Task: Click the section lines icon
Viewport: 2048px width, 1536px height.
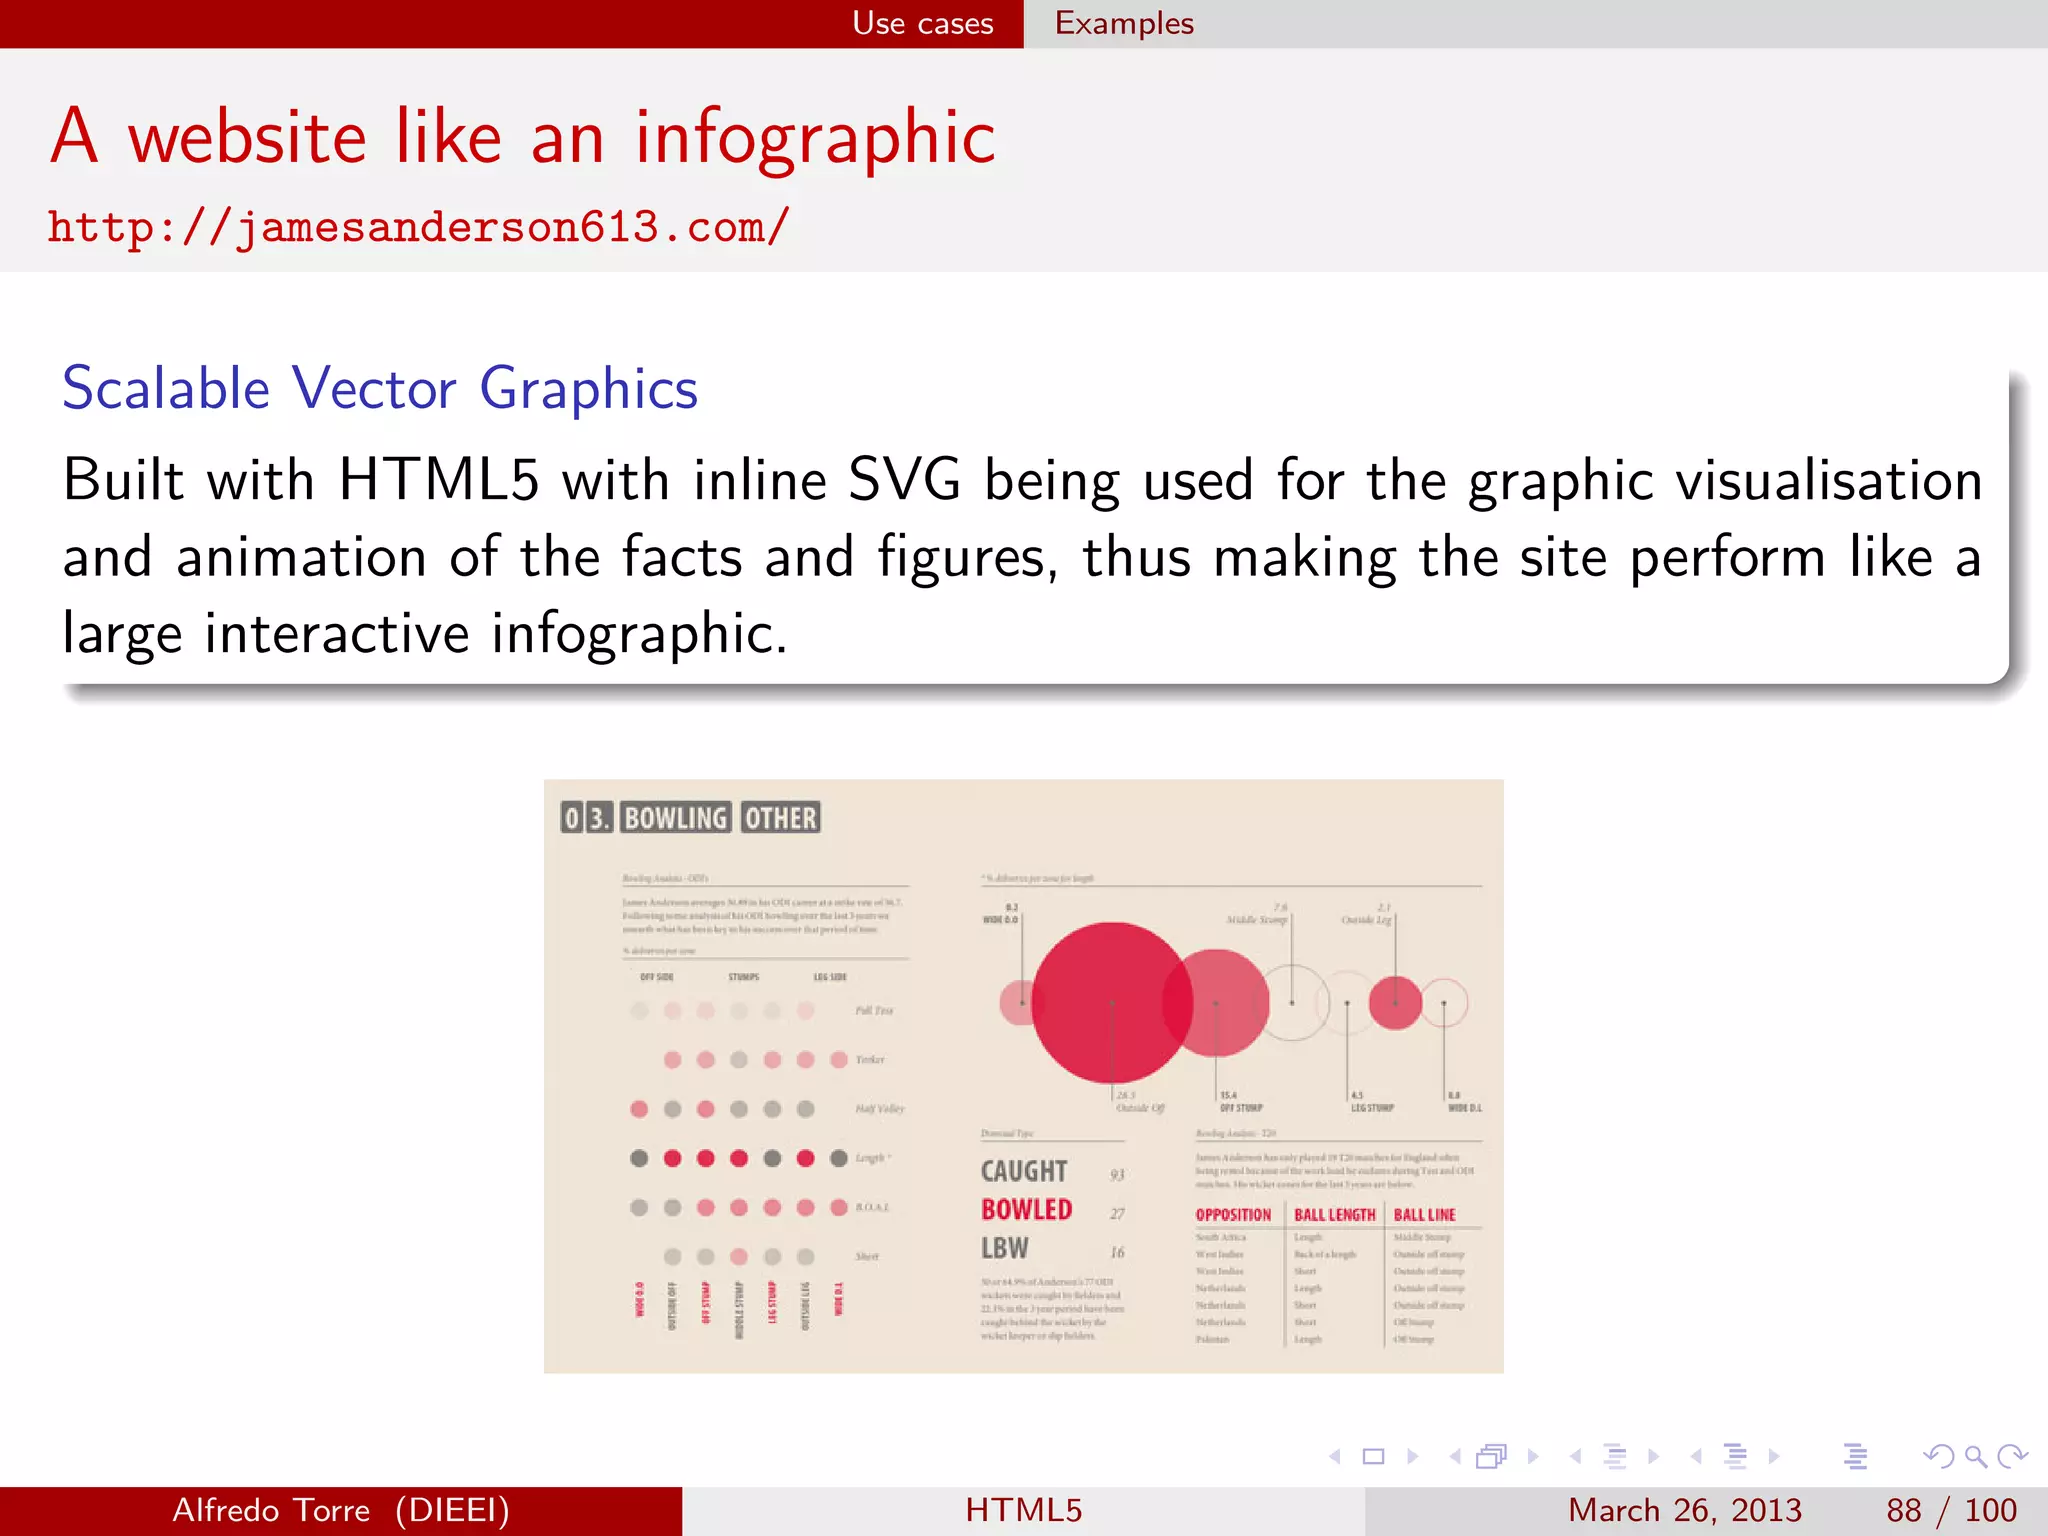Action: tap(1736, 1456)
